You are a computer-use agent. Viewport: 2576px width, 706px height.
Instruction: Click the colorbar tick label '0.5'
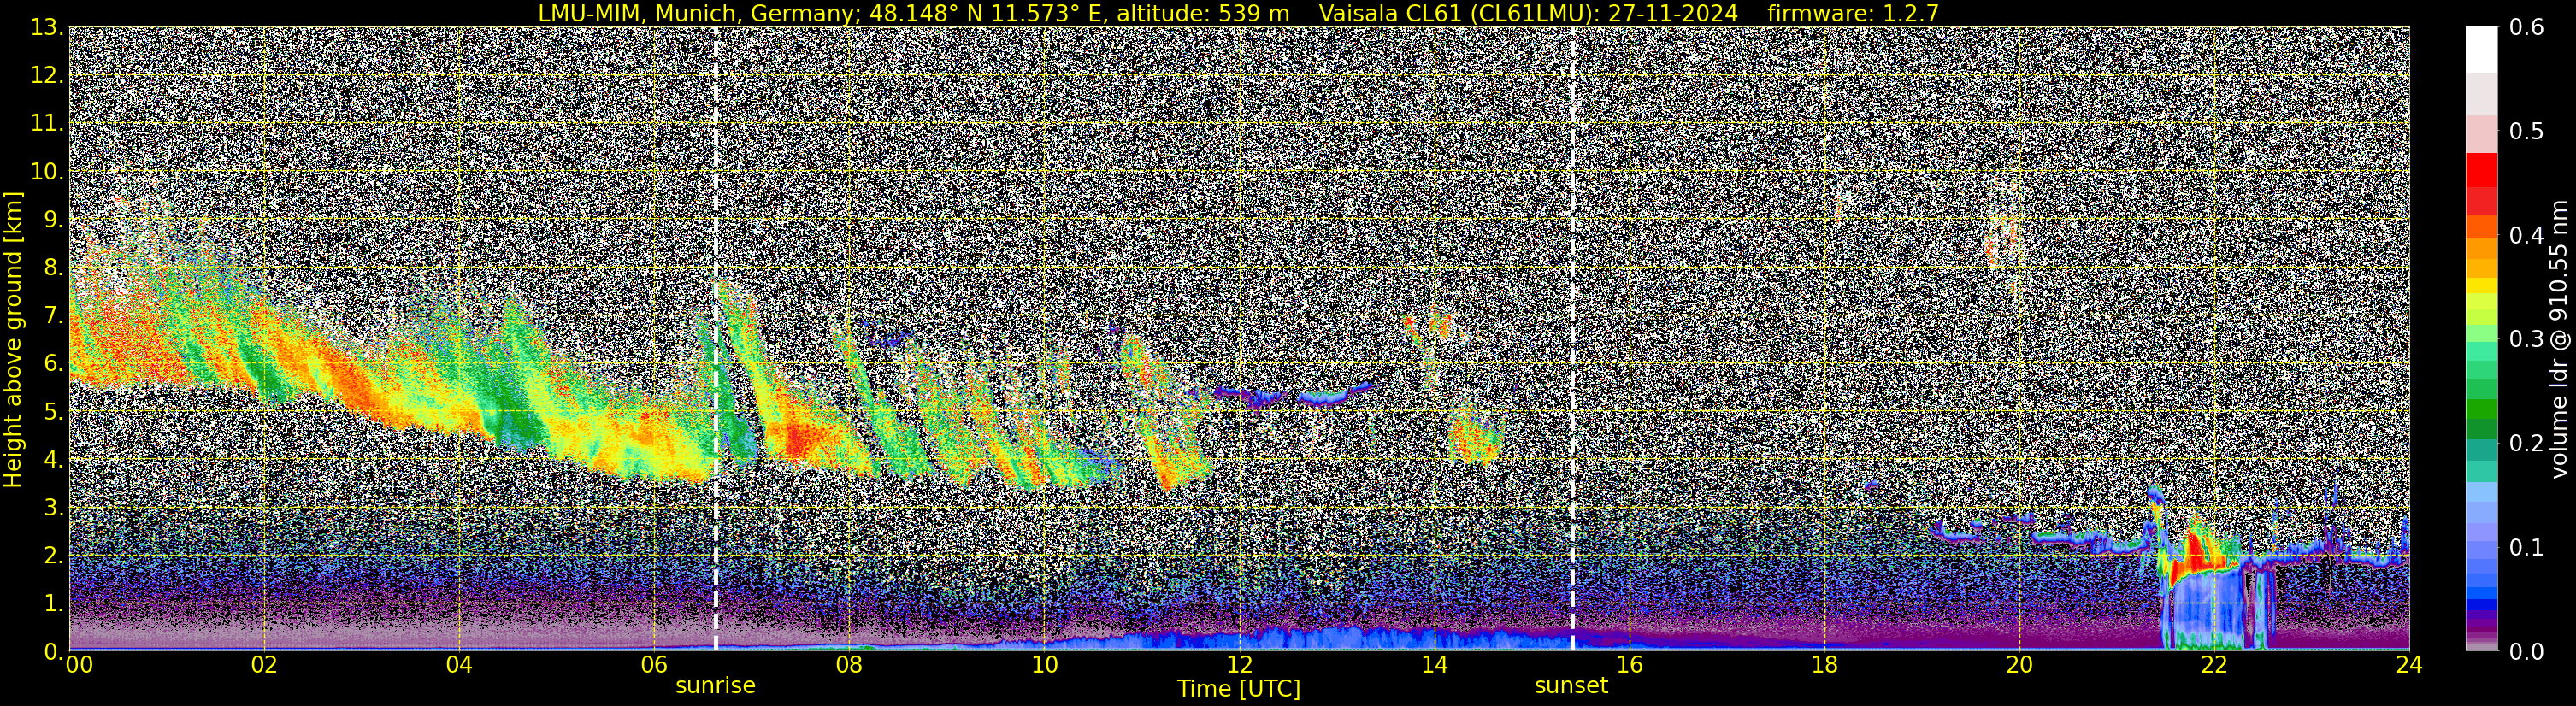click(2526, 132)
